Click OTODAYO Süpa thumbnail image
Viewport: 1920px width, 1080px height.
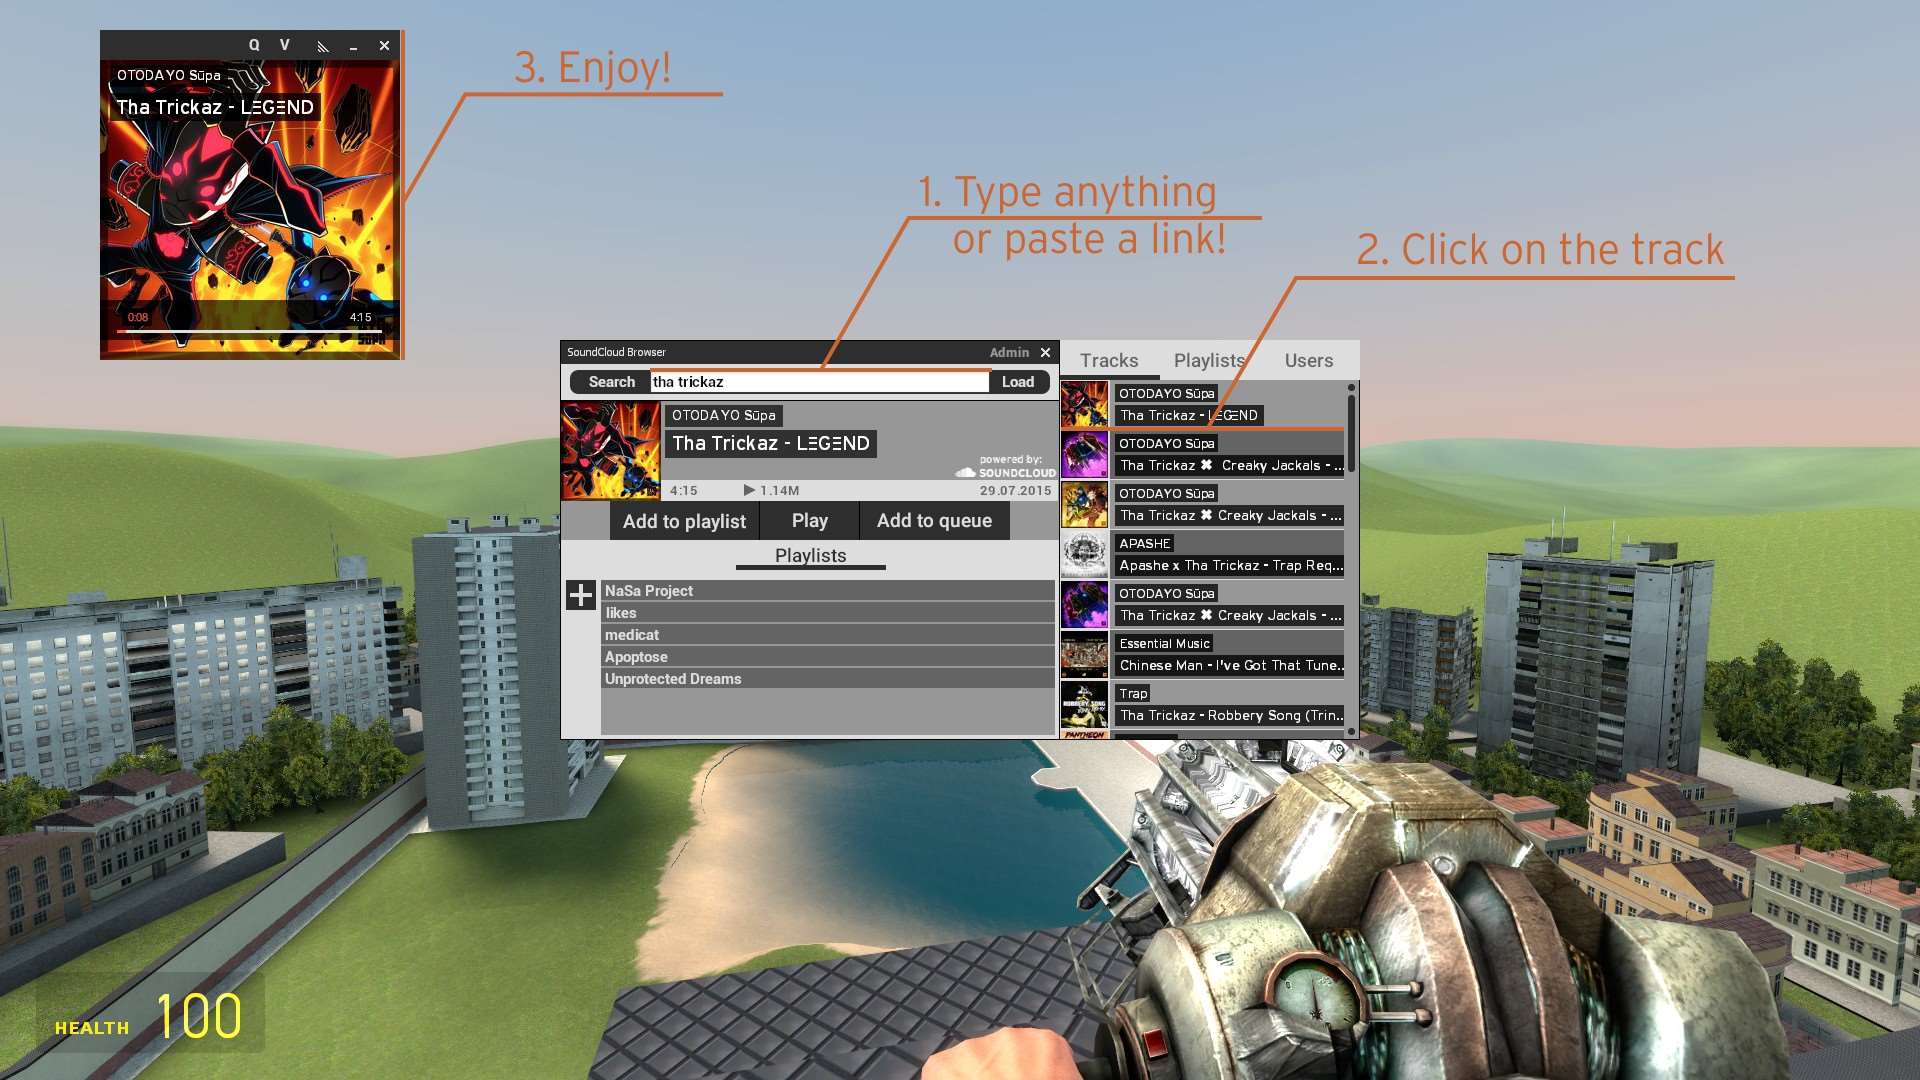[x=611, y=450]
